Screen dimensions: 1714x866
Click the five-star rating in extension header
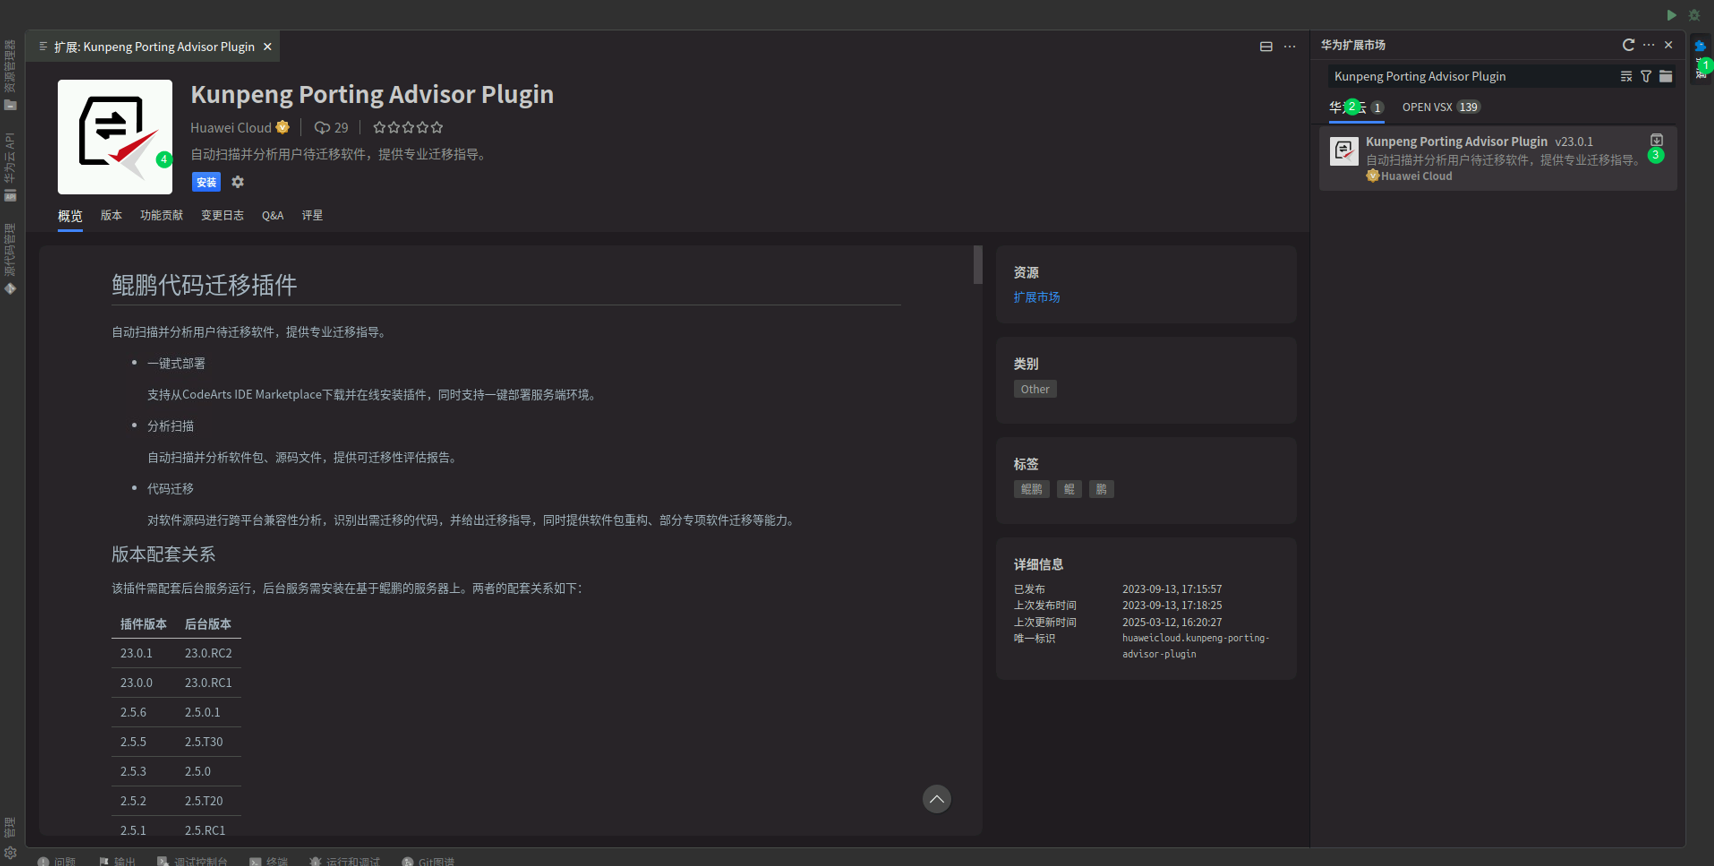407,128
